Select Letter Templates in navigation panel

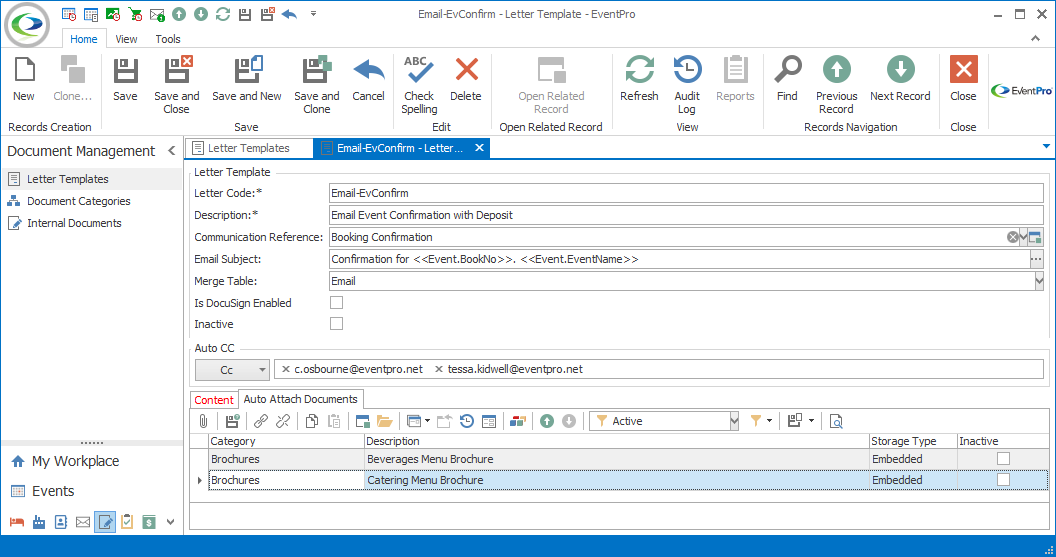[67, 179]
